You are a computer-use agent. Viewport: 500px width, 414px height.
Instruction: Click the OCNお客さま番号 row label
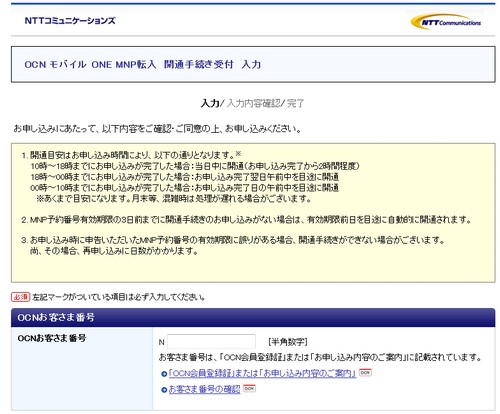(x=52, y=338)
